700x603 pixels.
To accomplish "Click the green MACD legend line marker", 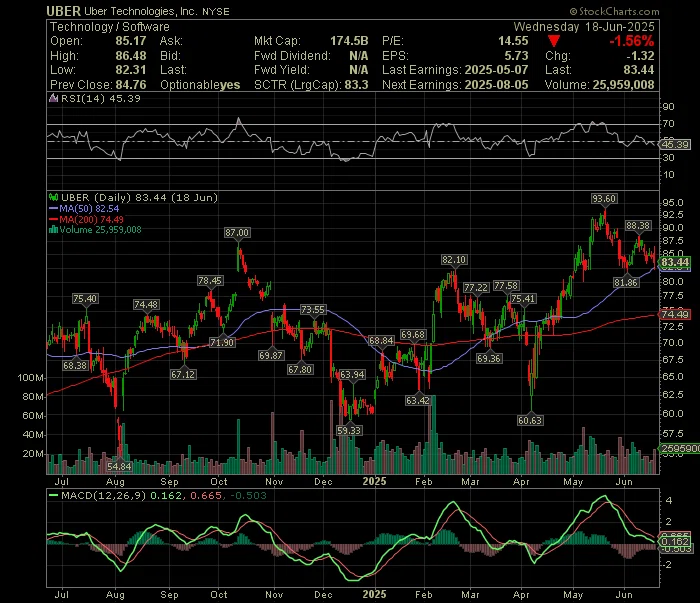I will 54,495.
